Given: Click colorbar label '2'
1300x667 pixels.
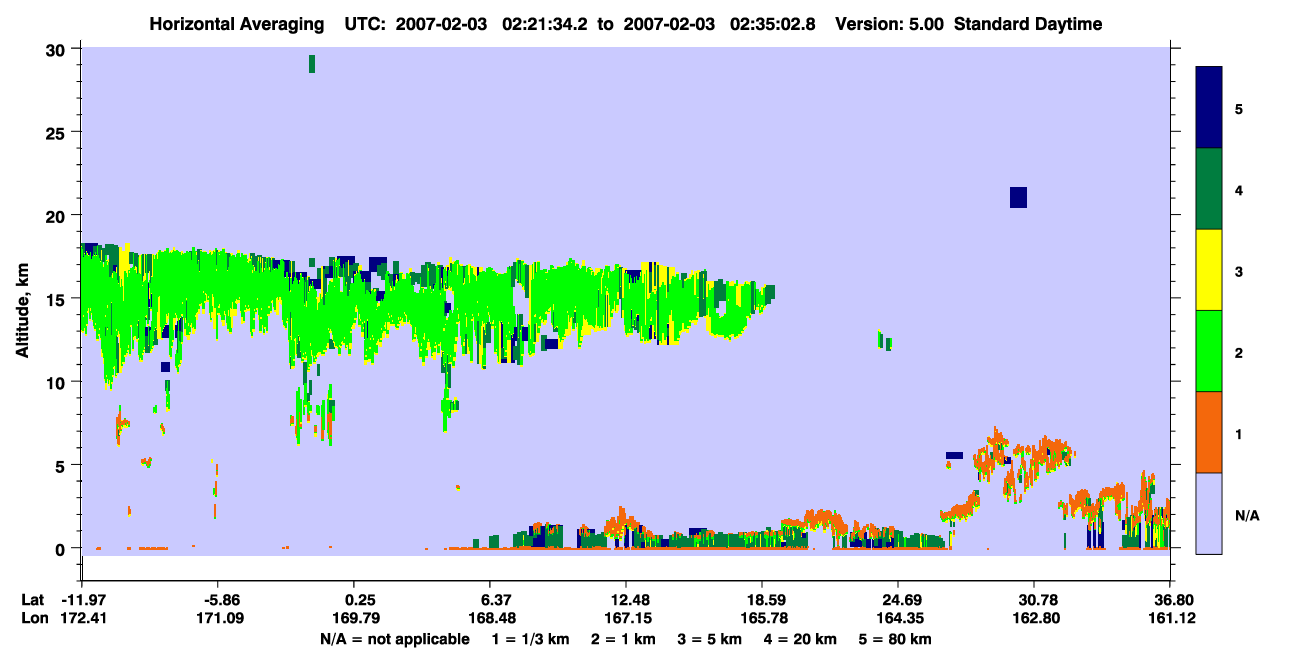Looking at the screenshot, I should [x=1239, y=352].
